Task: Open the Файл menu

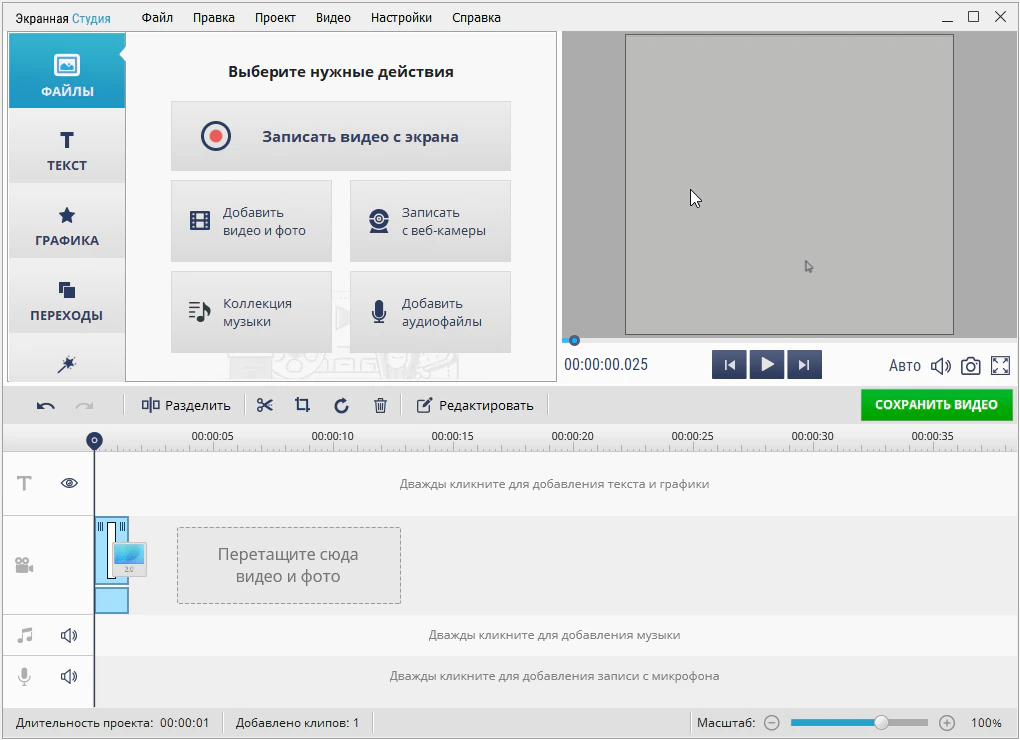Action: (x=157, y=18)
